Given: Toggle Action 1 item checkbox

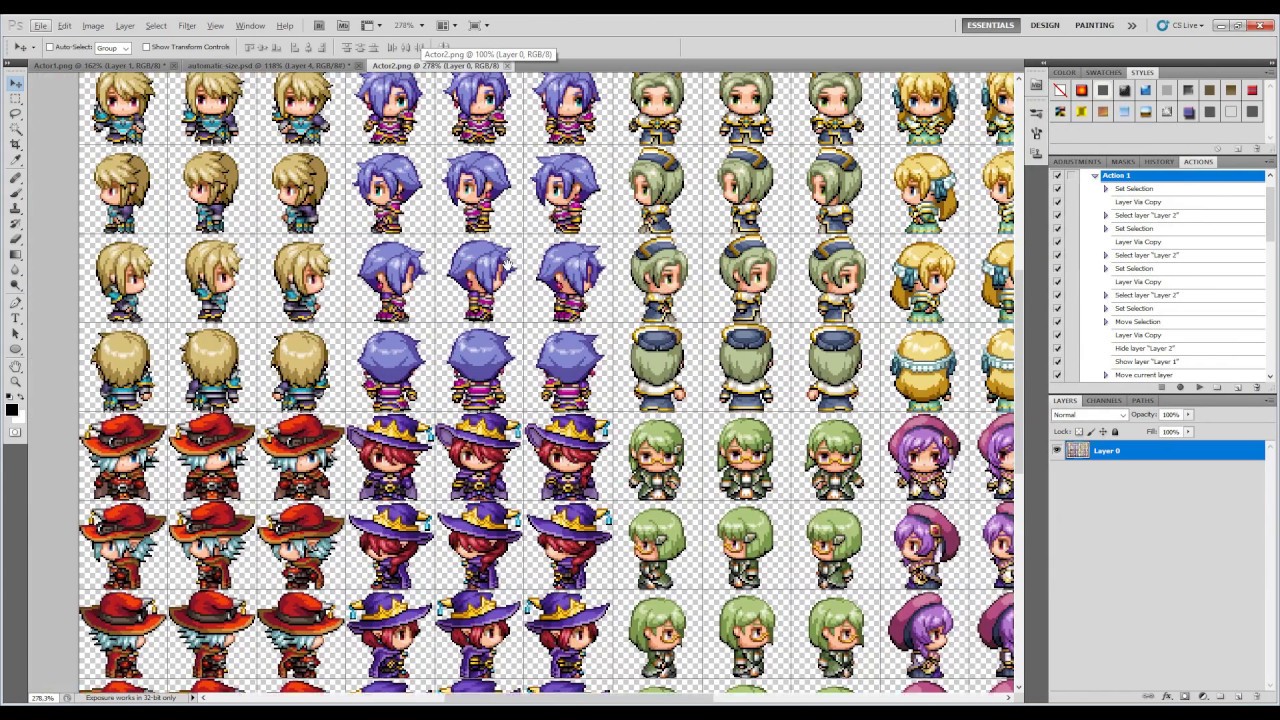Looking at the screenshot, I should pos(1057,175).
